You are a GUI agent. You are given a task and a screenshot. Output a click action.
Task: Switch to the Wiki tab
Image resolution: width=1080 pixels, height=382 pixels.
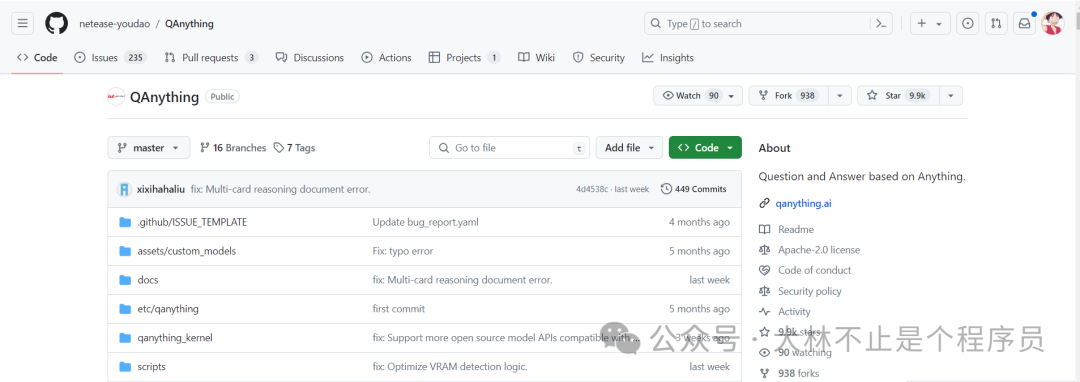536,58
